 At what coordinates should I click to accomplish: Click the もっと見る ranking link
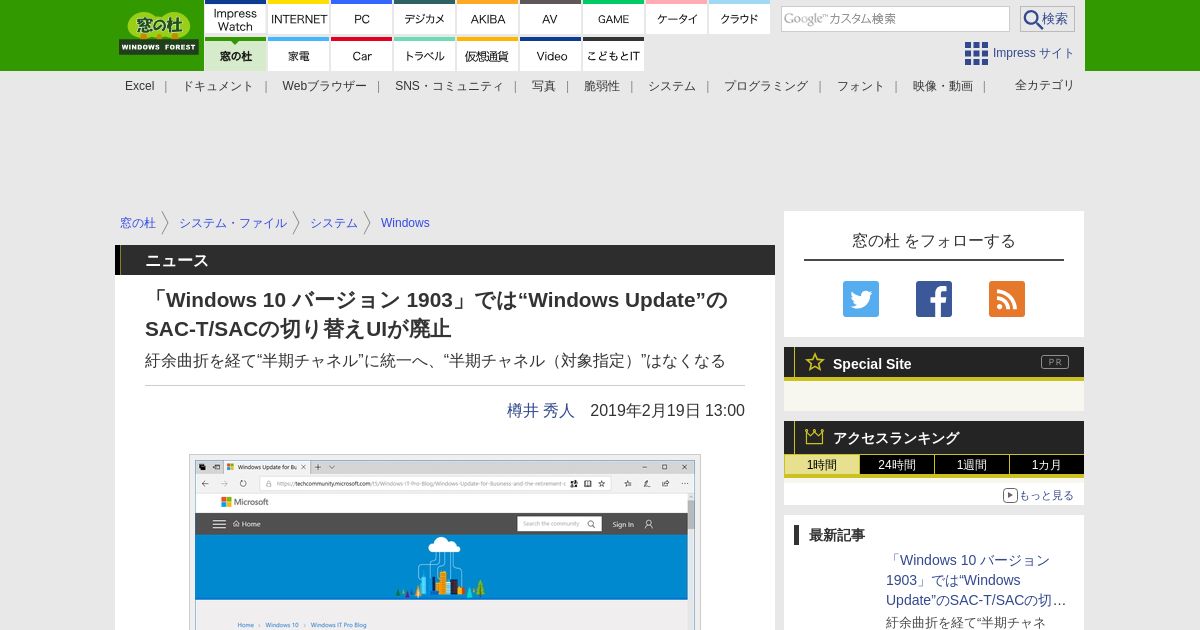click(x=1039, y=495)
